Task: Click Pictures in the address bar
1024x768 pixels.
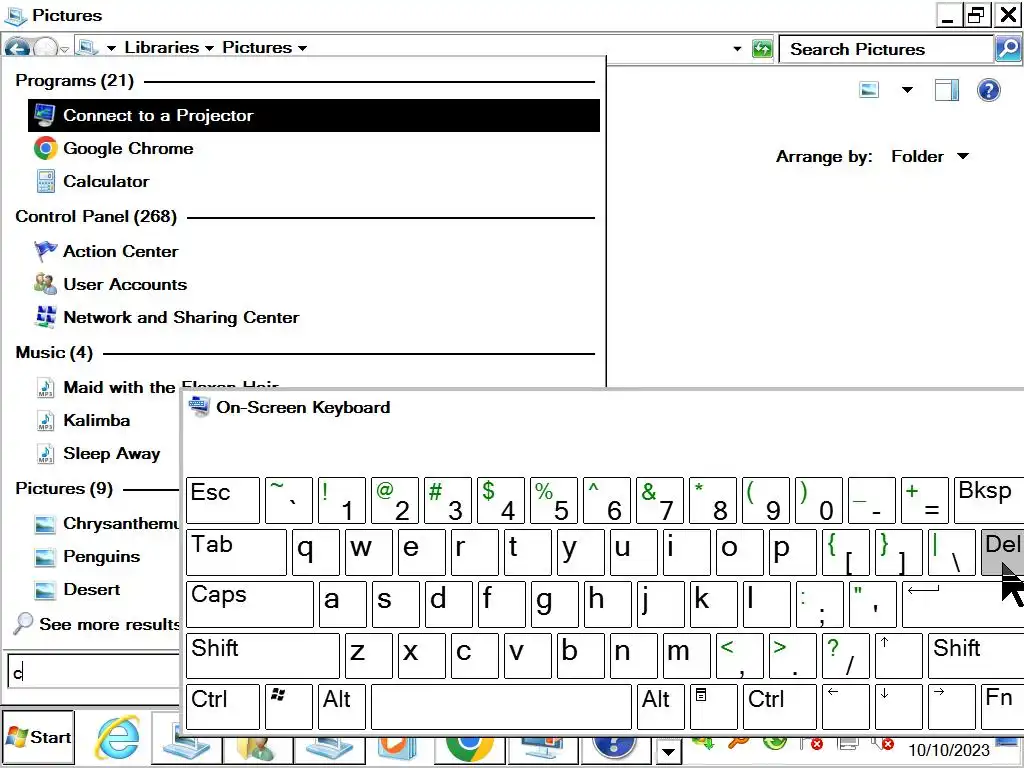Action: (x=257, y=48)
